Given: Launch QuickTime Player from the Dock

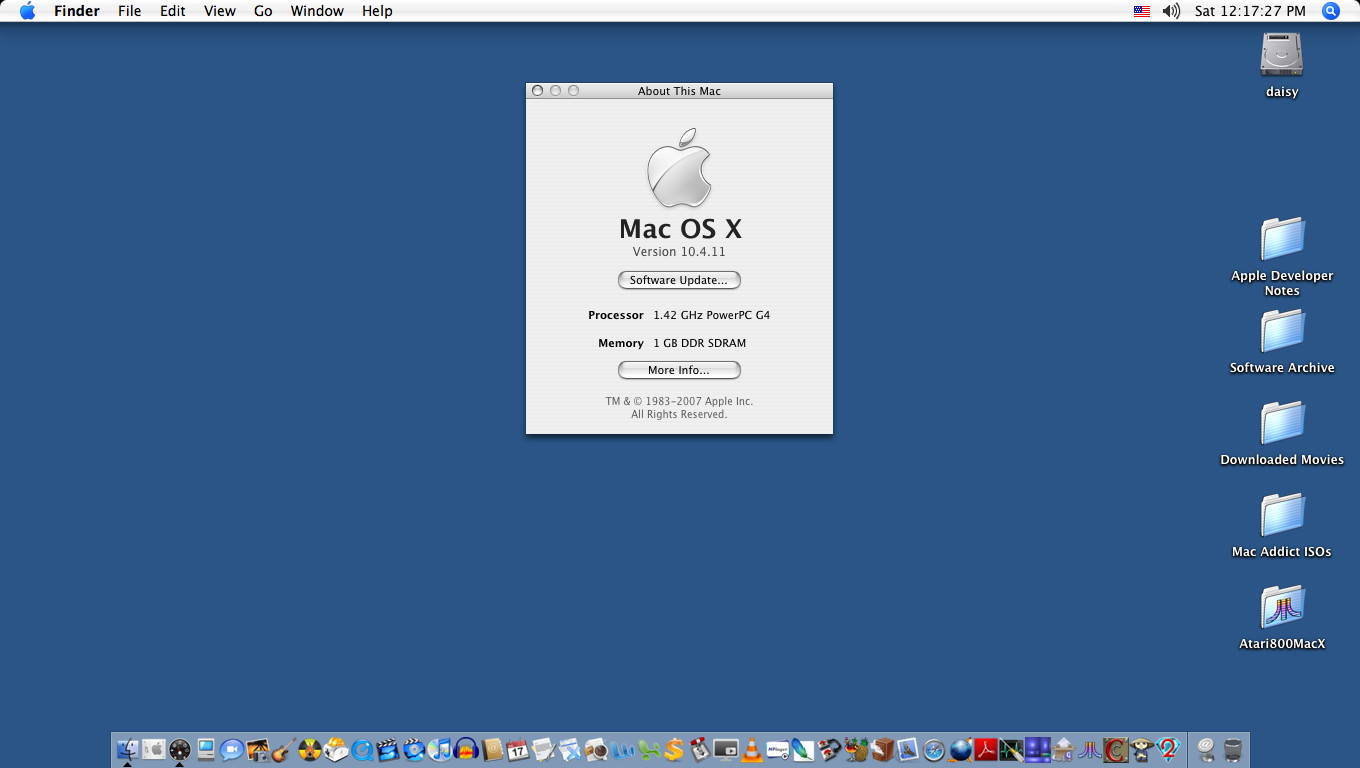Looking at the screenshot, I should coord(361,749).
